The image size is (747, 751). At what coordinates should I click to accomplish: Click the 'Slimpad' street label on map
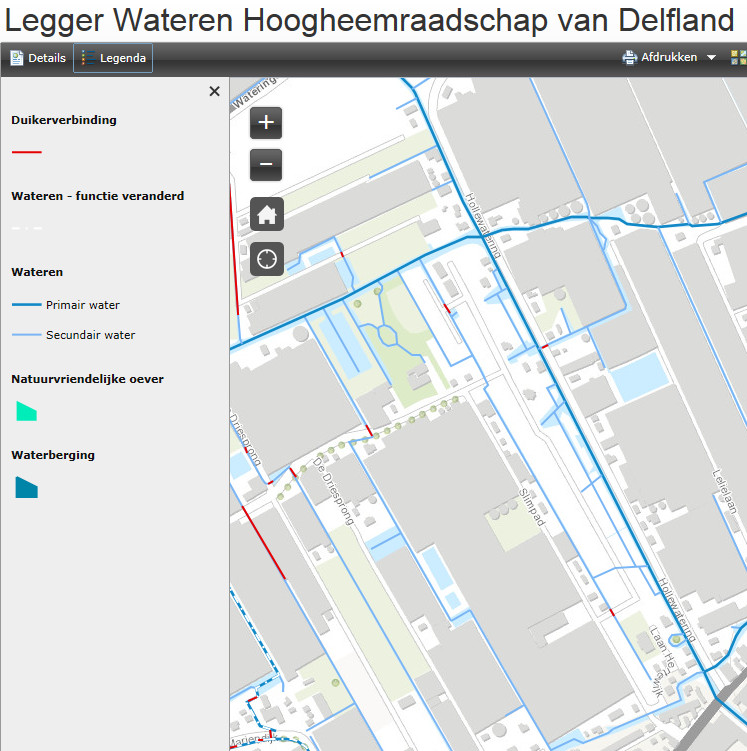pos(532,507)
